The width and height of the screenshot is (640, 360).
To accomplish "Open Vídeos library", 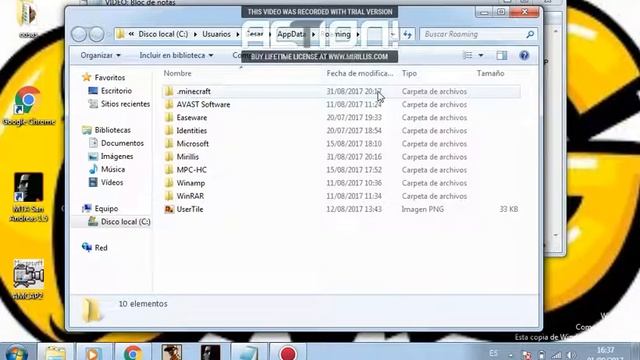I will 112,182.
